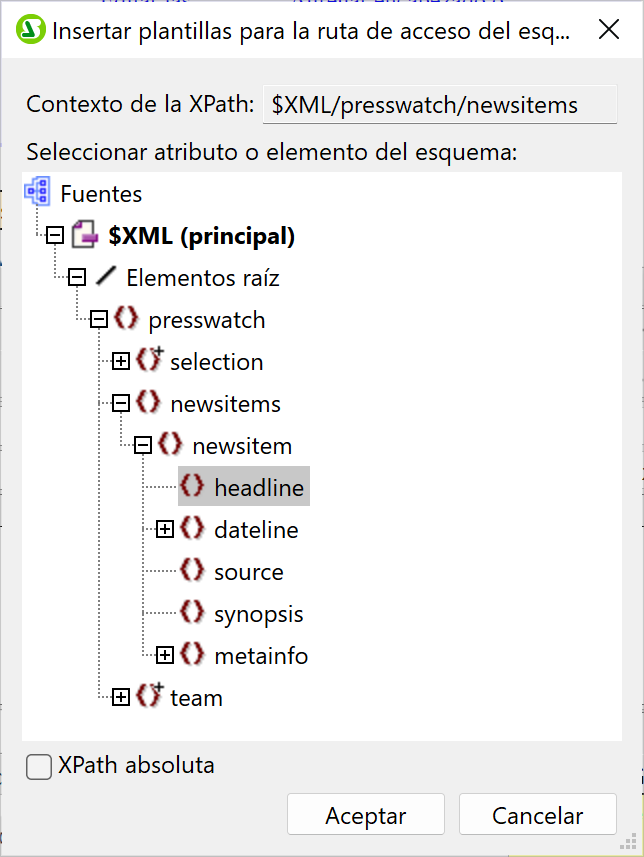Viewport: 644px width, 857px height.
Task: Click the synopsis element braces icon
Action: coord(193,613)
